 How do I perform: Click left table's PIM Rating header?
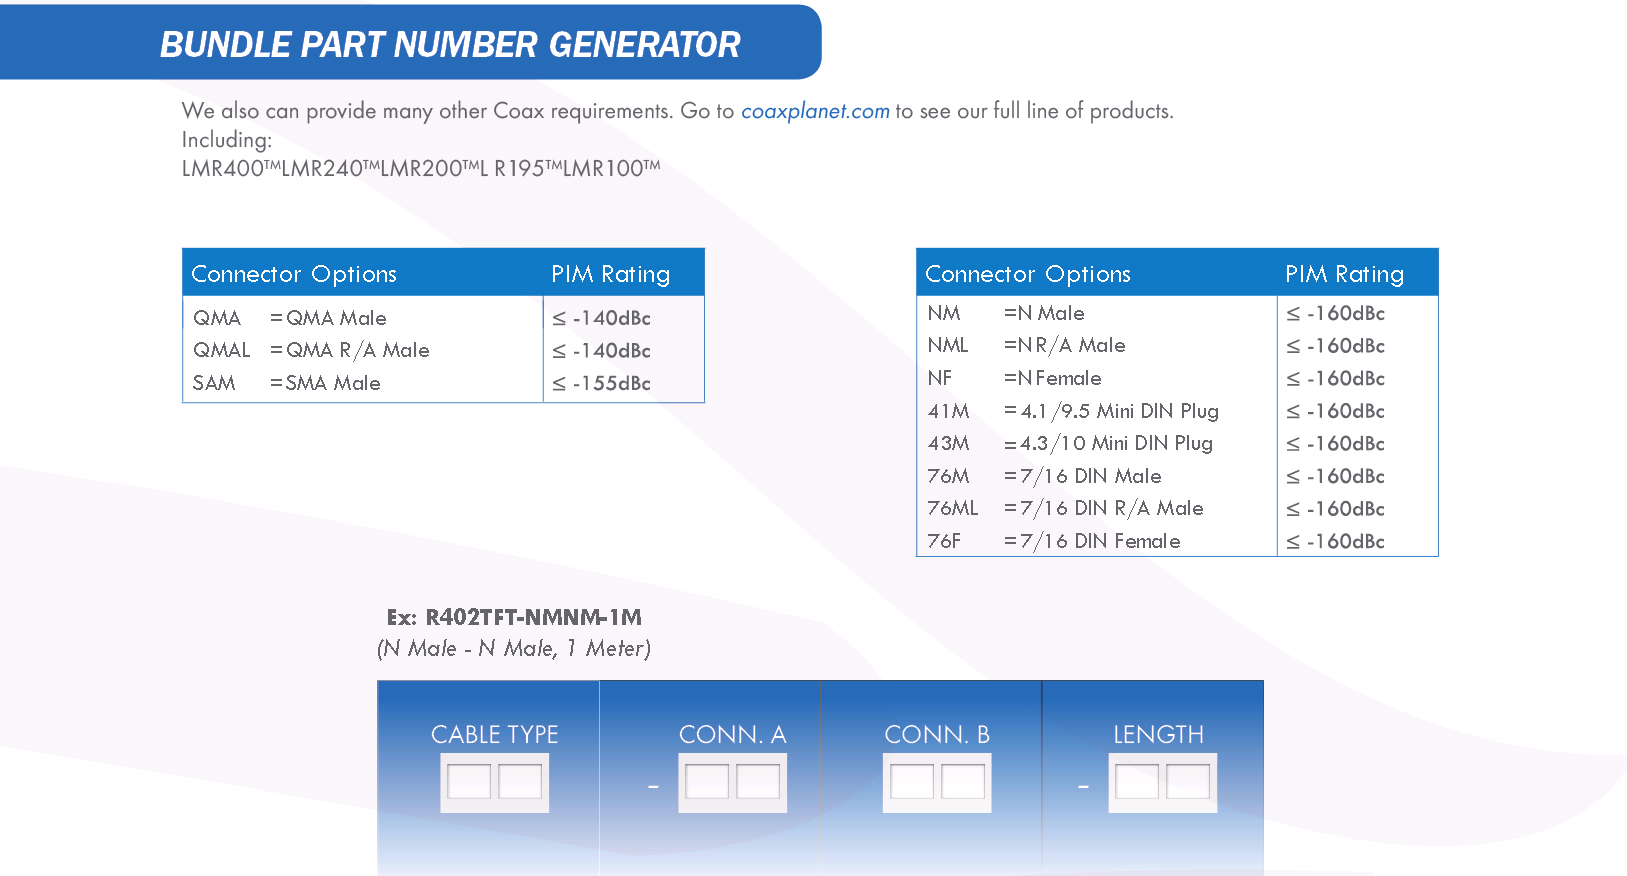click(611, 274)
